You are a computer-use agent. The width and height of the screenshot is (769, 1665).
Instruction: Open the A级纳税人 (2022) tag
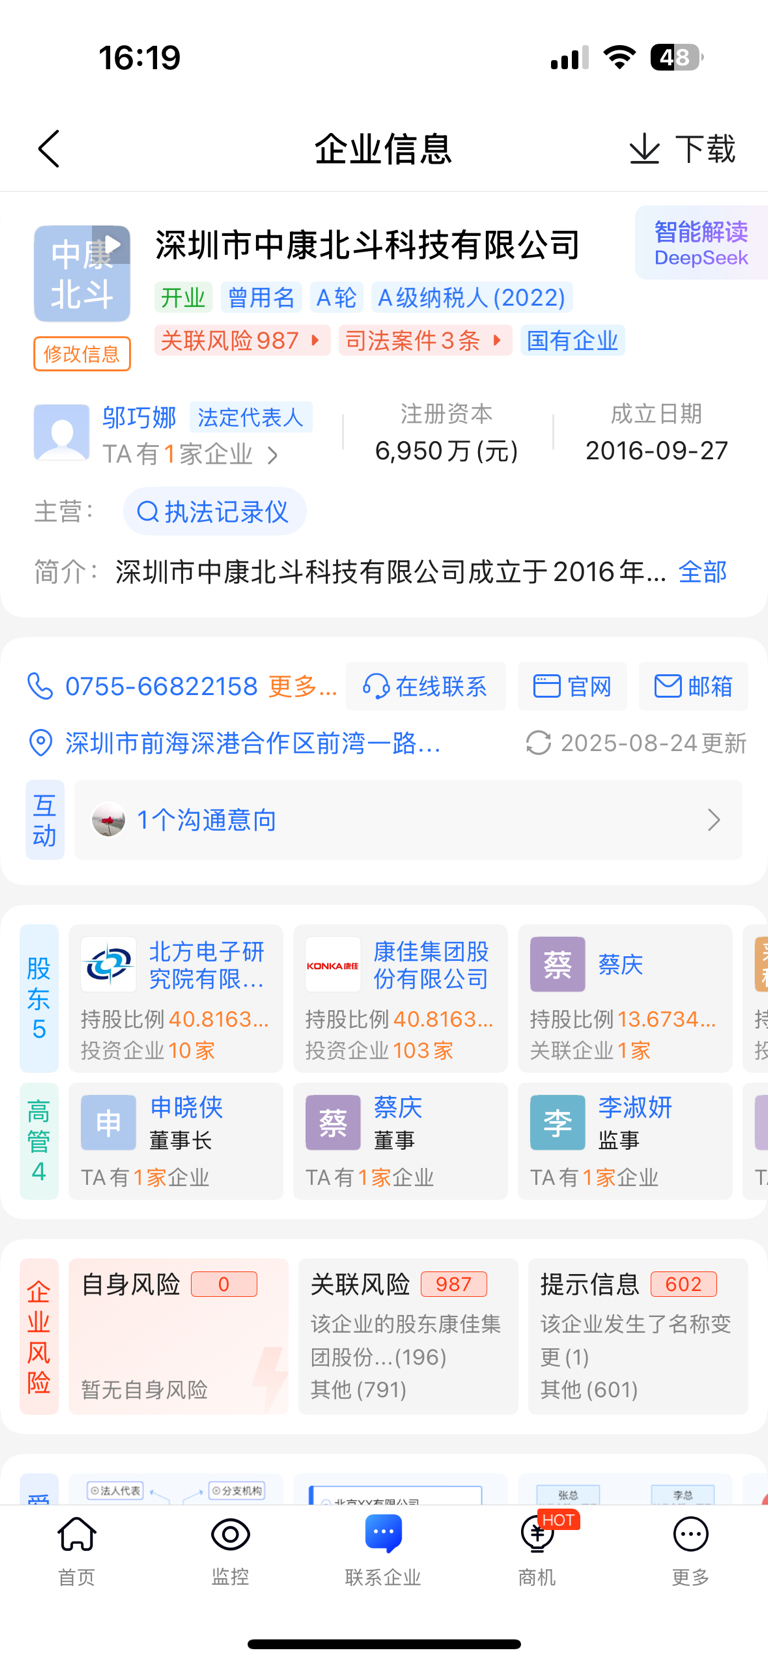coord(471,298)
